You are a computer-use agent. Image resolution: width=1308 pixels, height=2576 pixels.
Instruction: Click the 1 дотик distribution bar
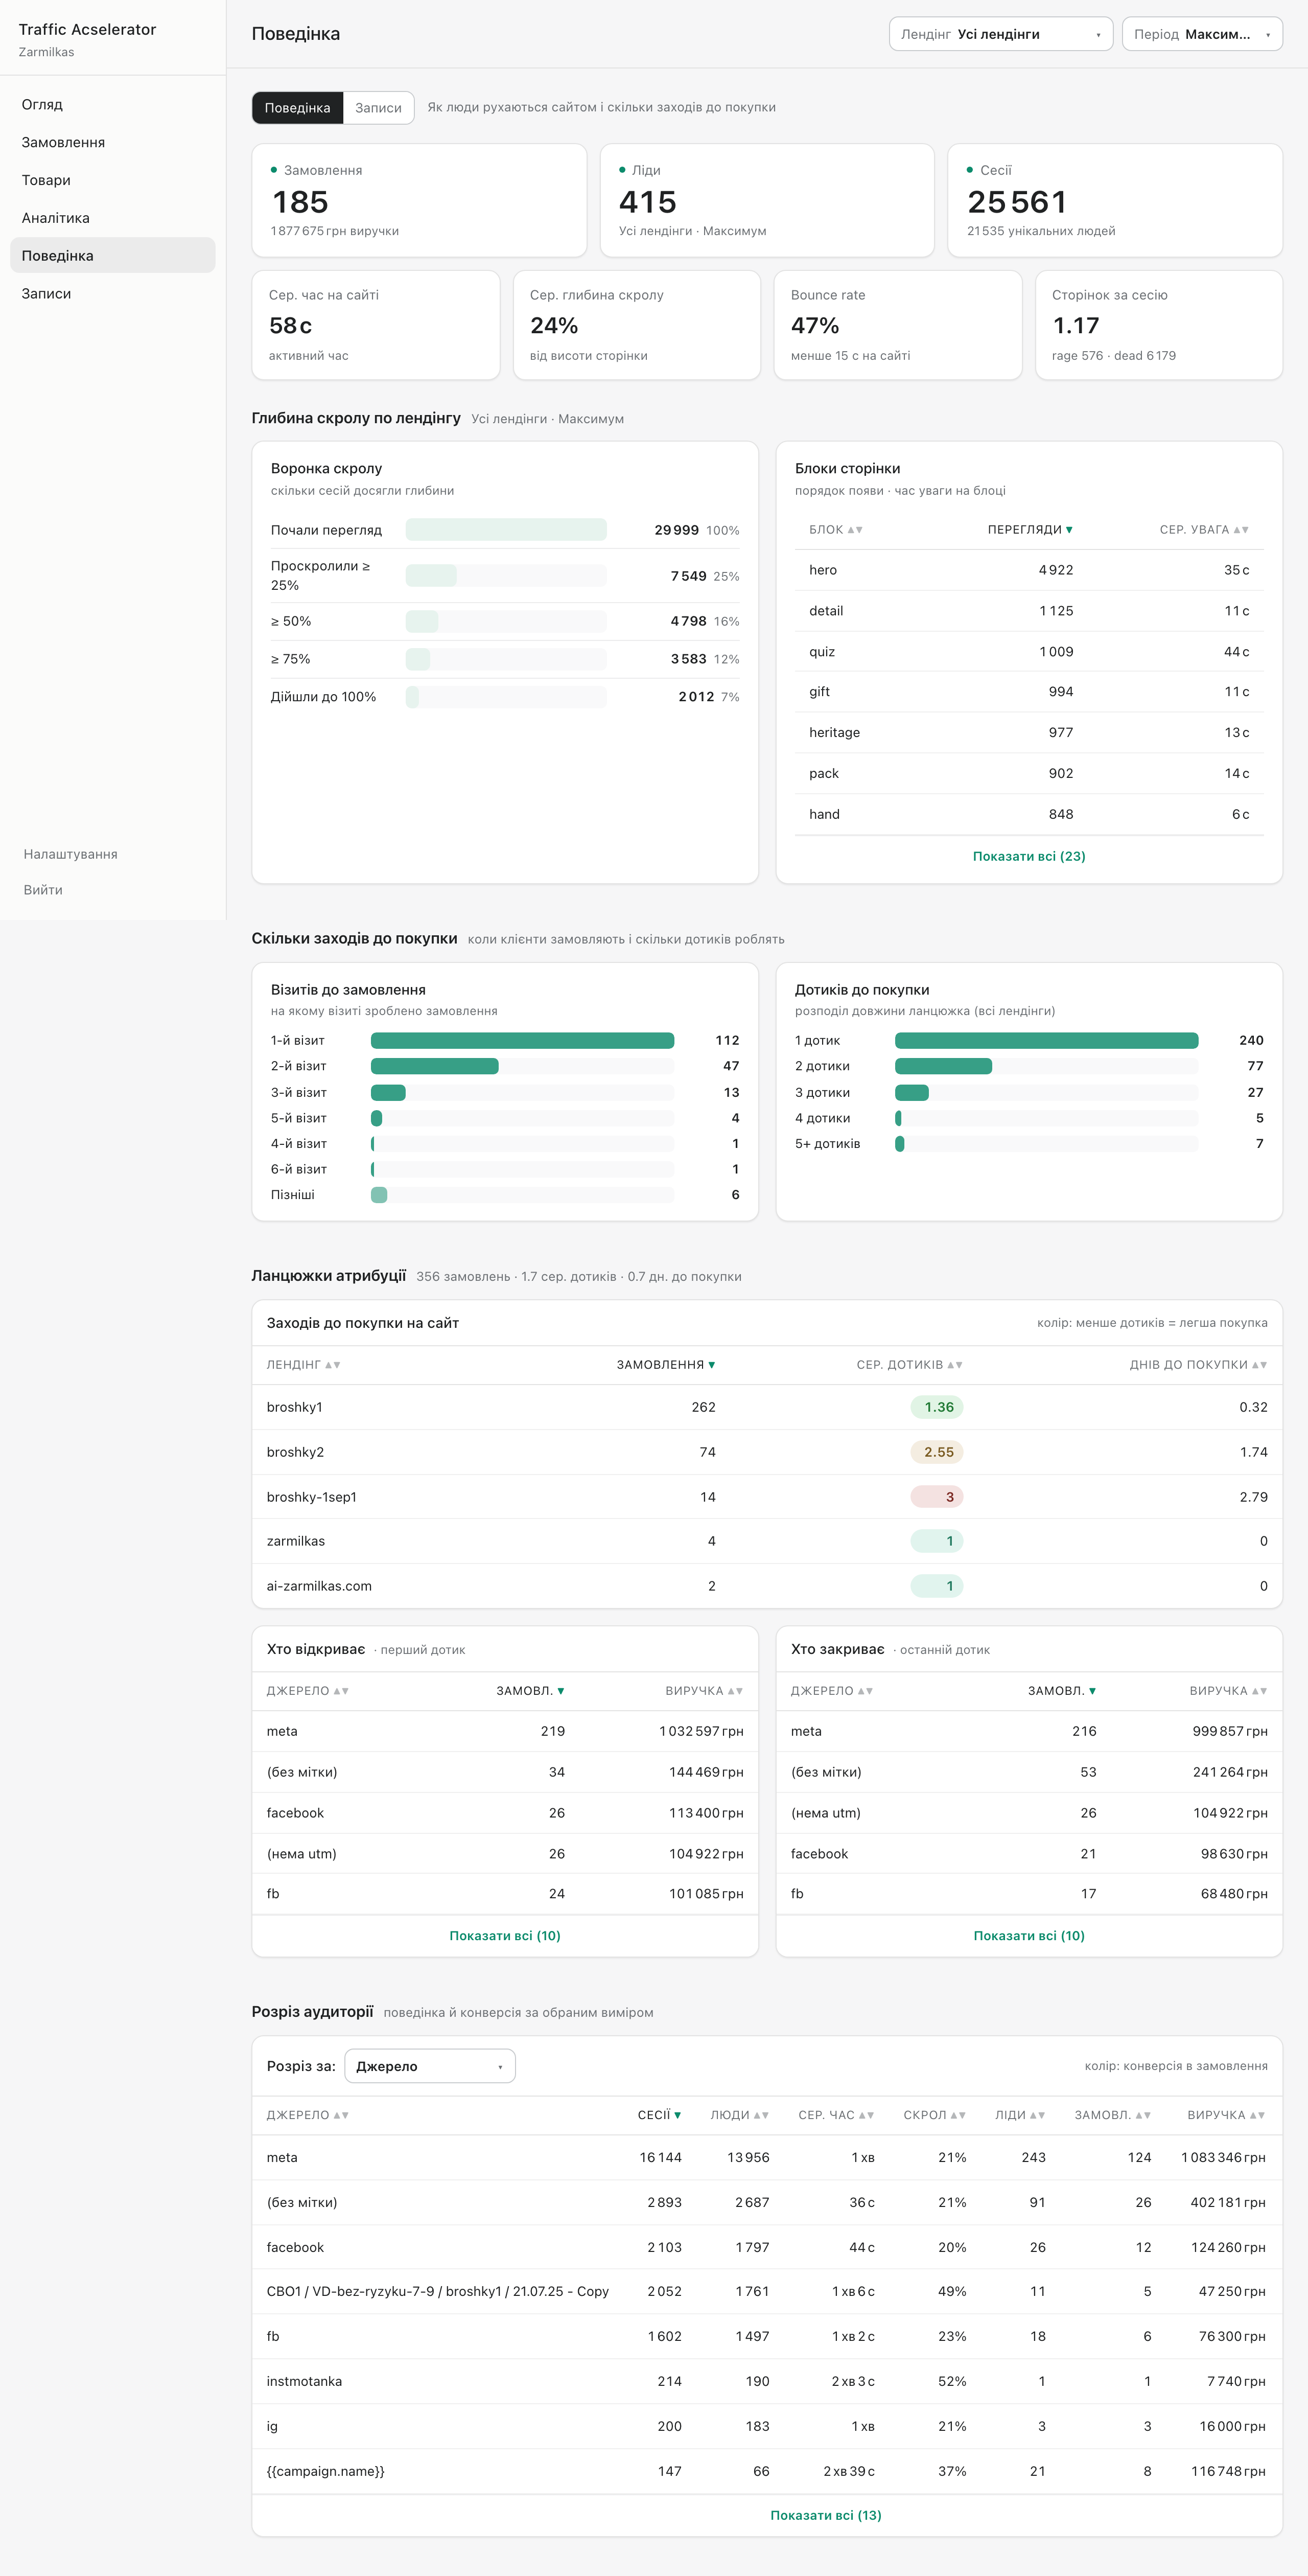pyautogui.click(x=1046, y=1041)
